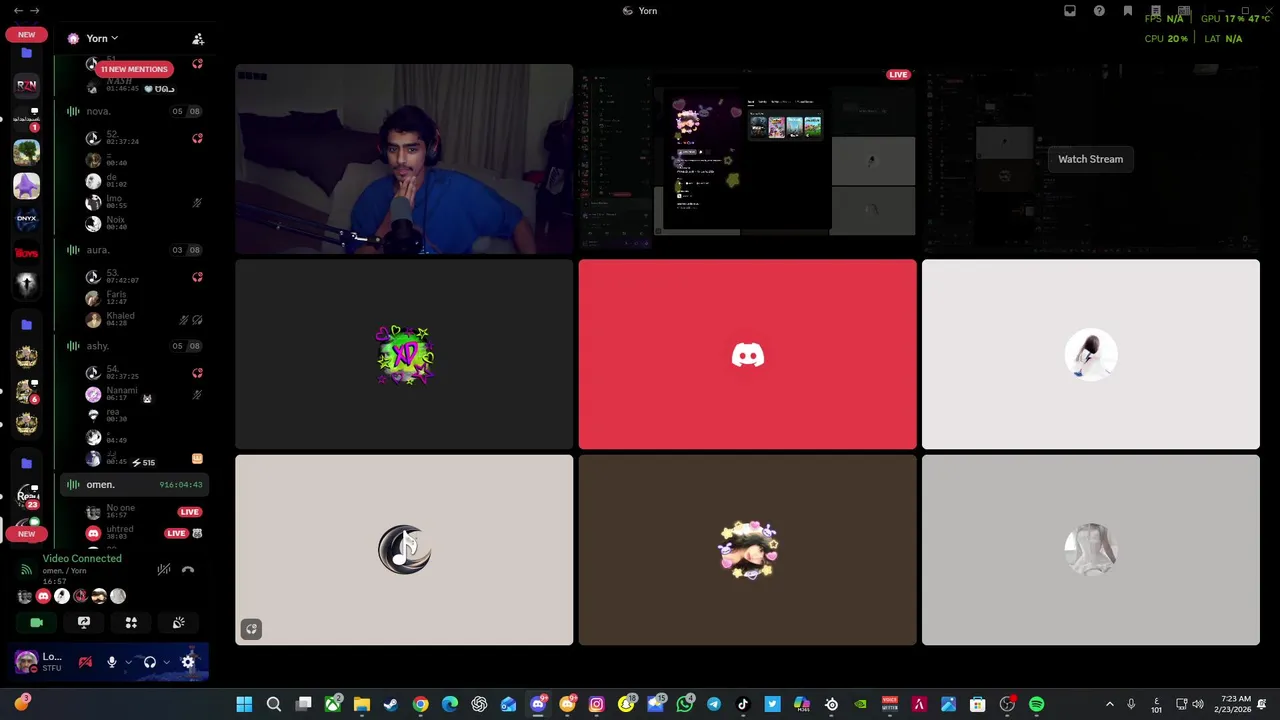Screen dimensions: 1280x720
Task: Turn off camera in voice panel
Action: 37,622
